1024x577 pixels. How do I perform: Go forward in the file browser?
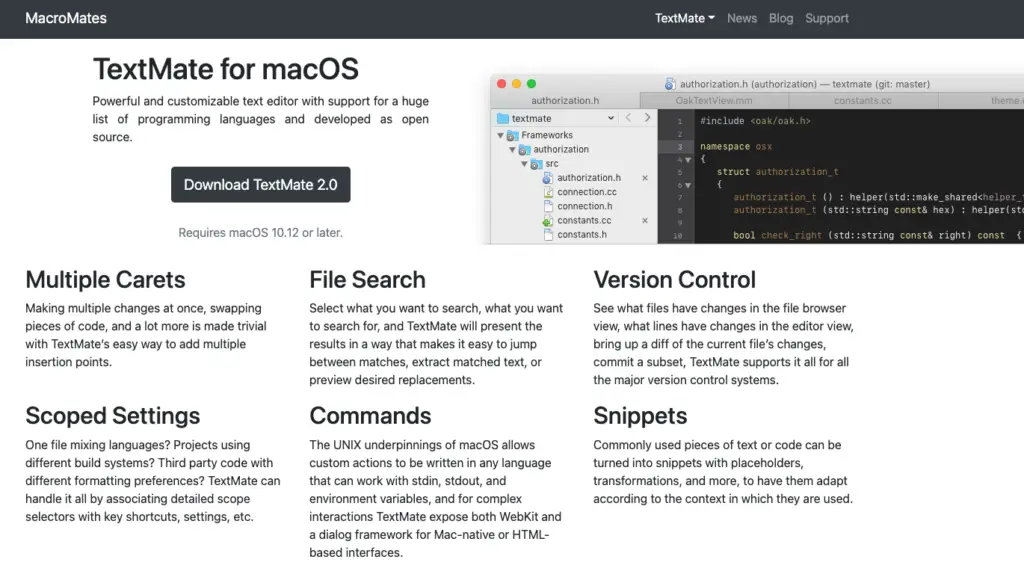647,117
